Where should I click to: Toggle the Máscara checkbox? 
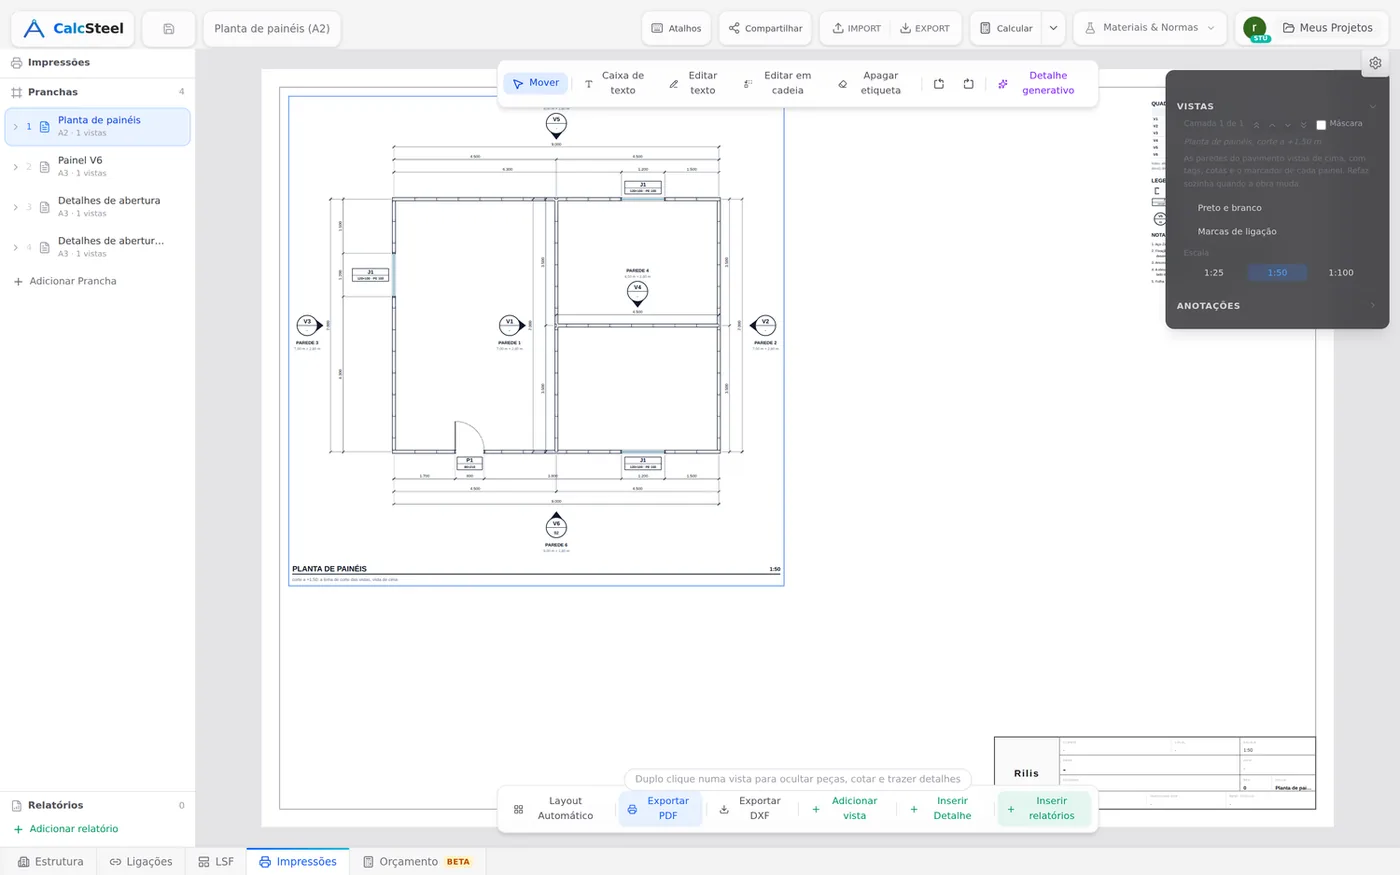(x=1321, y=125)
